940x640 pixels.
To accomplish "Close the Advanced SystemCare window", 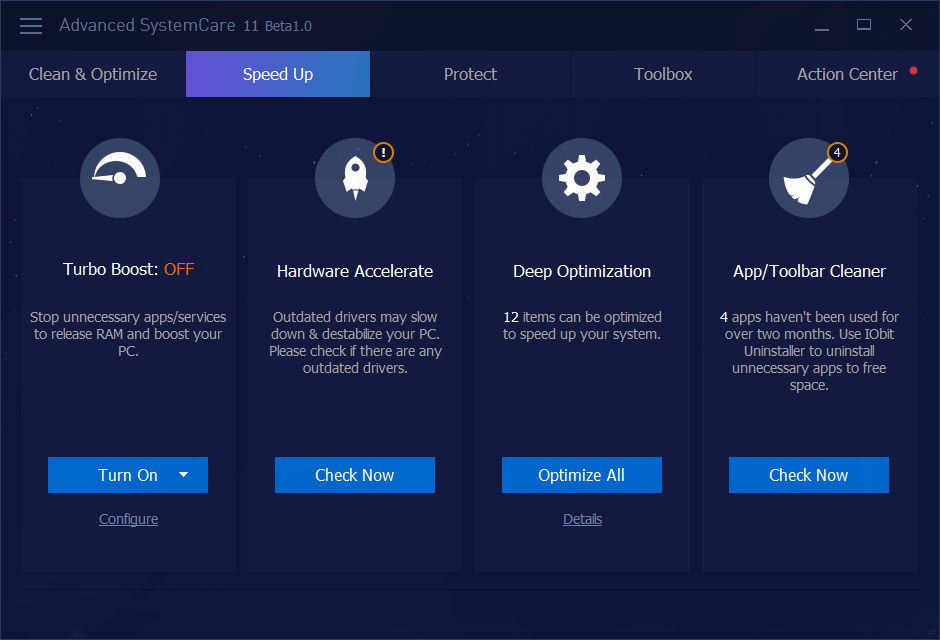I will (906, 25).
